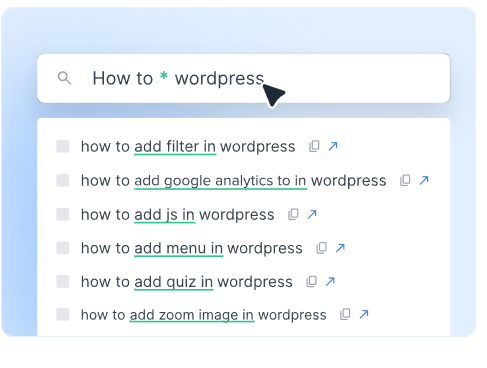Tick the 'add google analytics' row checkbox
The image size is (487, 368).
pyautogui.click(x=63, y=180)
